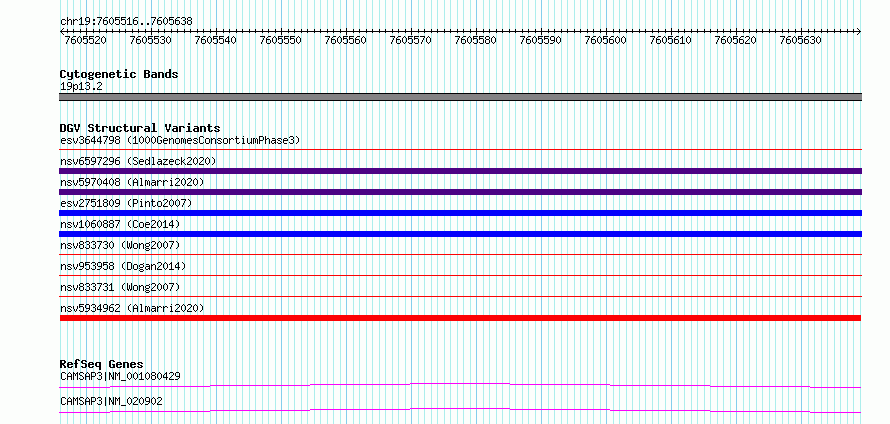
Task: Click the DGV Structural Variants track title
Action: coord(140,128)
